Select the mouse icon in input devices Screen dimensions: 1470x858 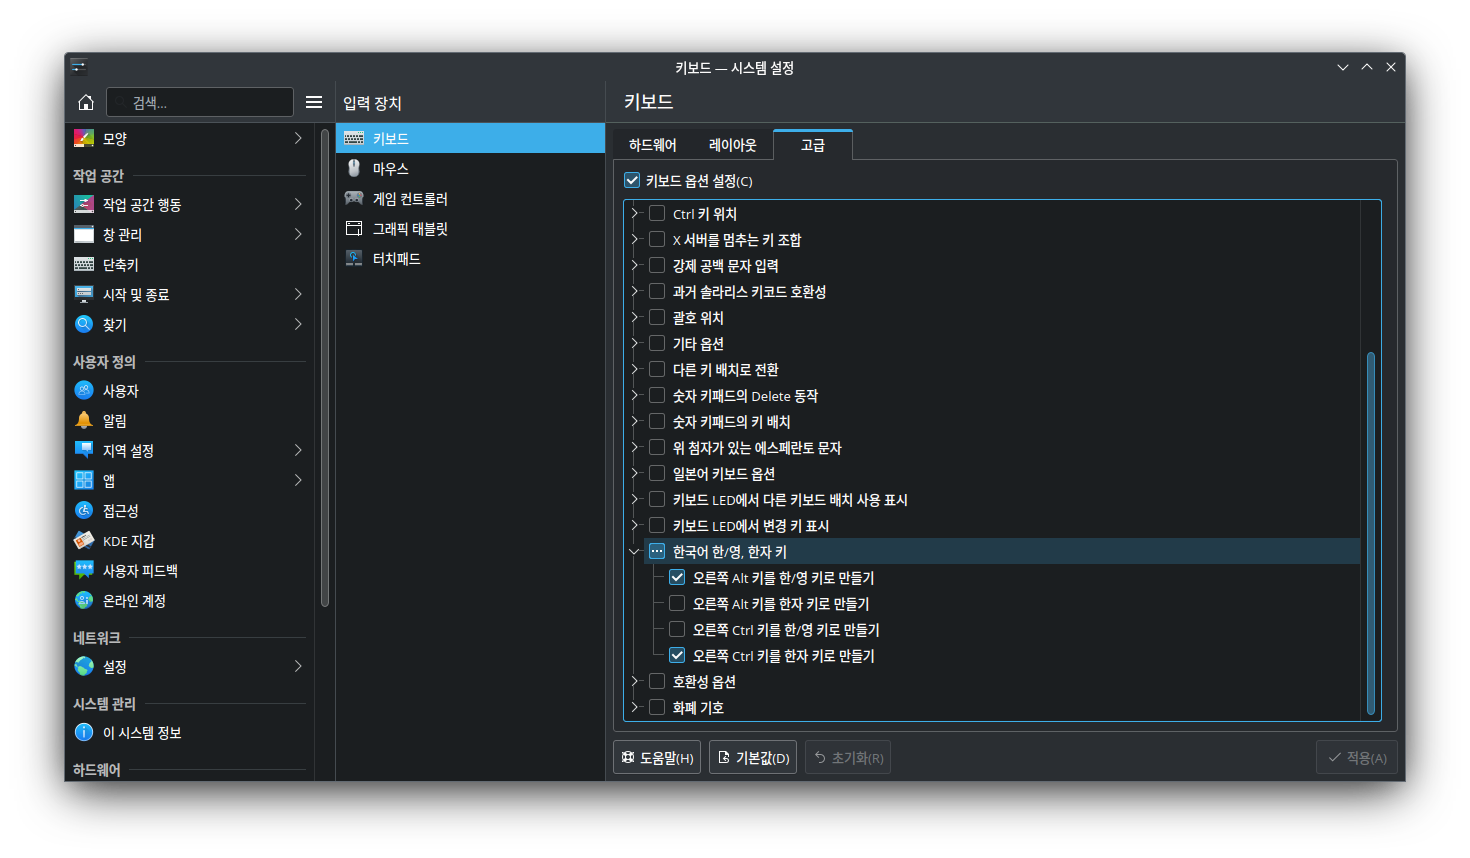coord(354,168)
